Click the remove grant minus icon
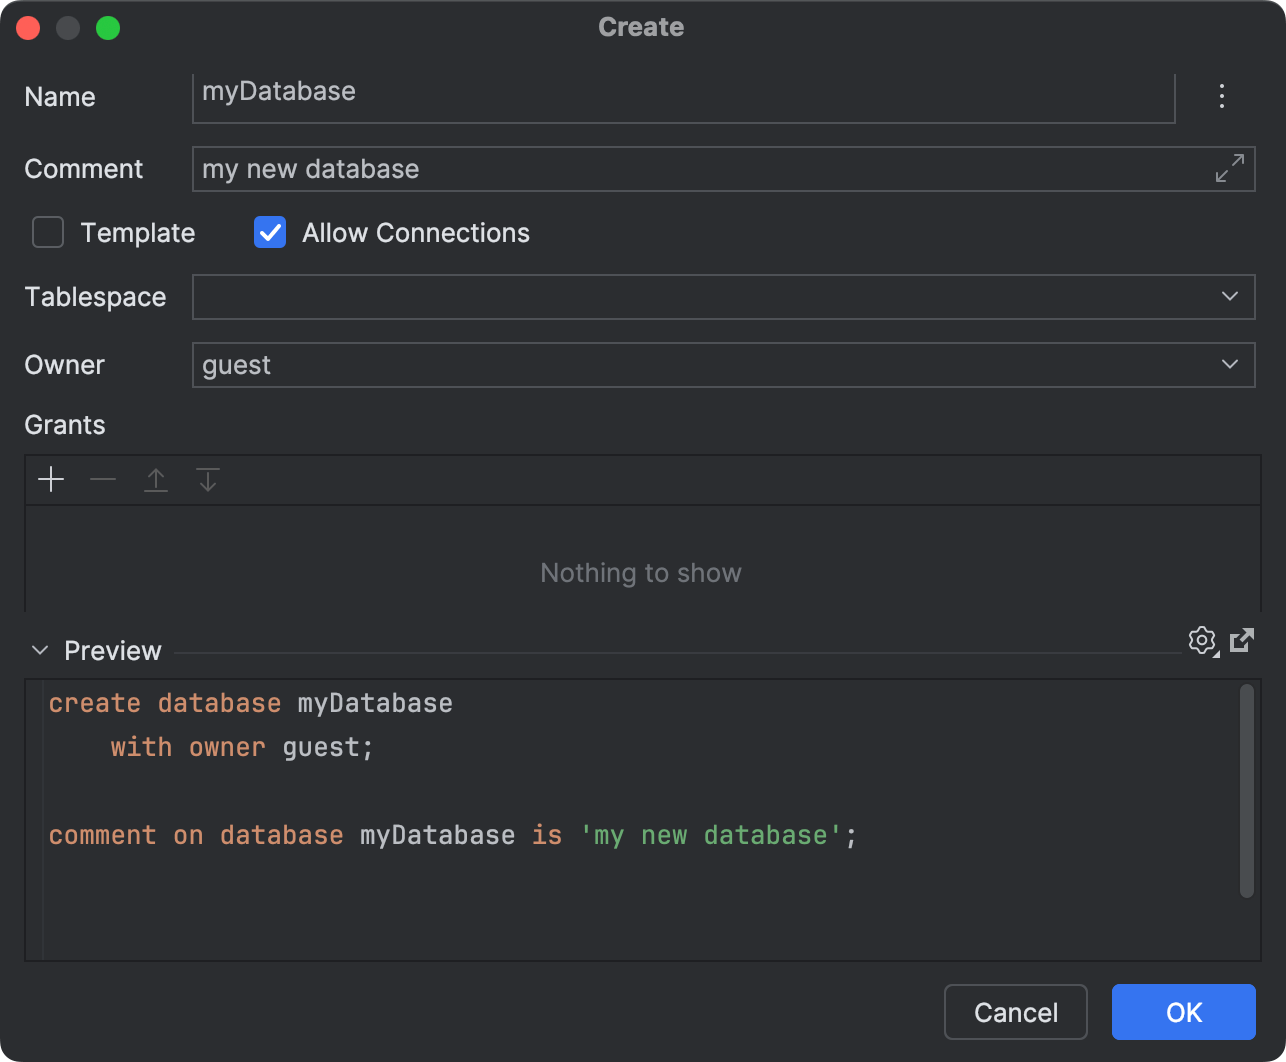The height and width of the screenshot is (1062, 1286). [103, 480]
